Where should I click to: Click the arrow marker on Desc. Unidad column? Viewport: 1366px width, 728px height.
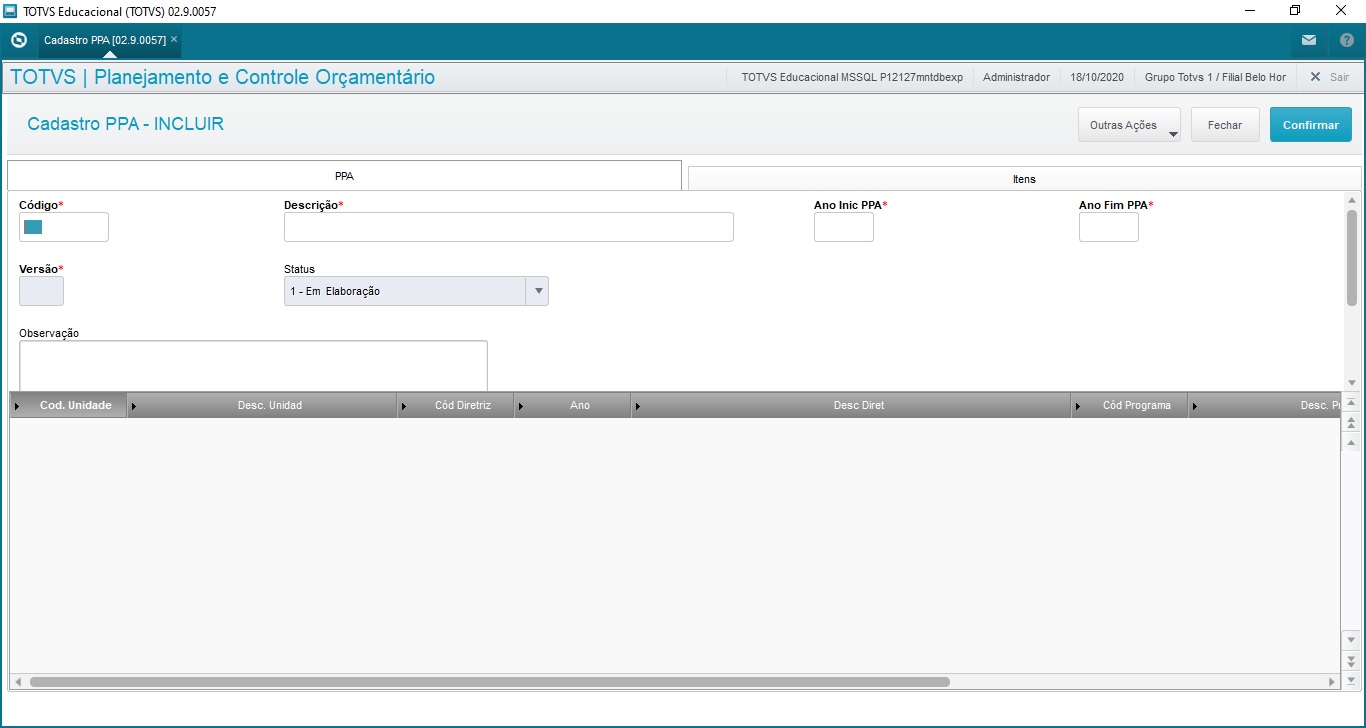[134, 406]
